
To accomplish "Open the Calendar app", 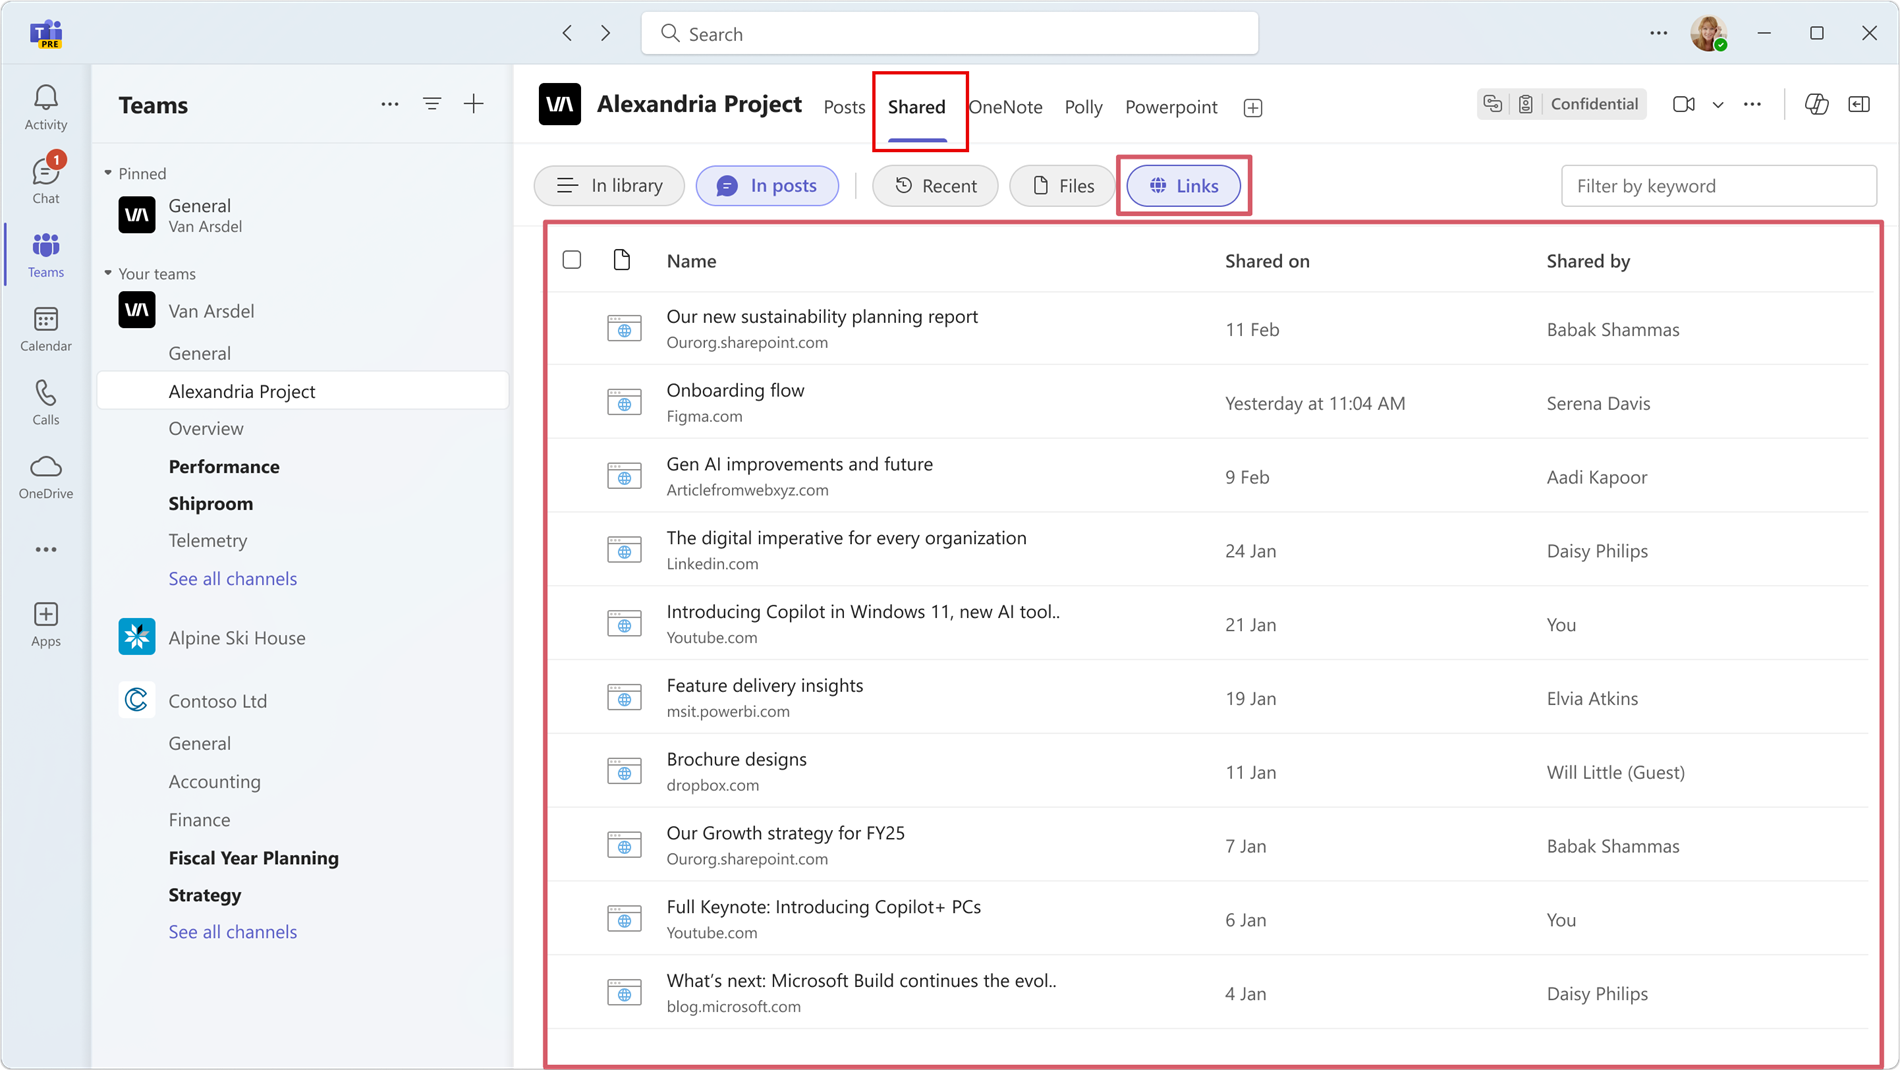I will click(x=46, y=328).
